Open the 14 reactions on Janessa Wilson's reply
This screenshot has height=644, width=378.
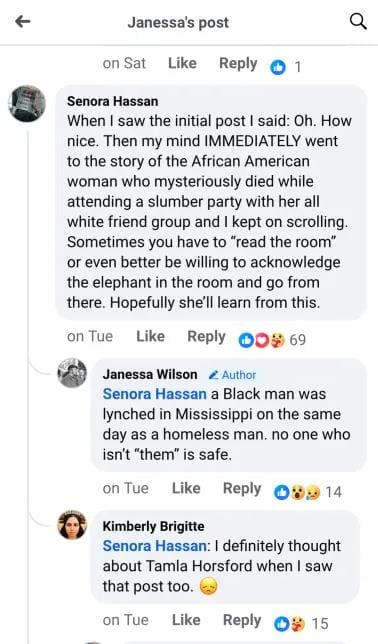coord(308,492)
